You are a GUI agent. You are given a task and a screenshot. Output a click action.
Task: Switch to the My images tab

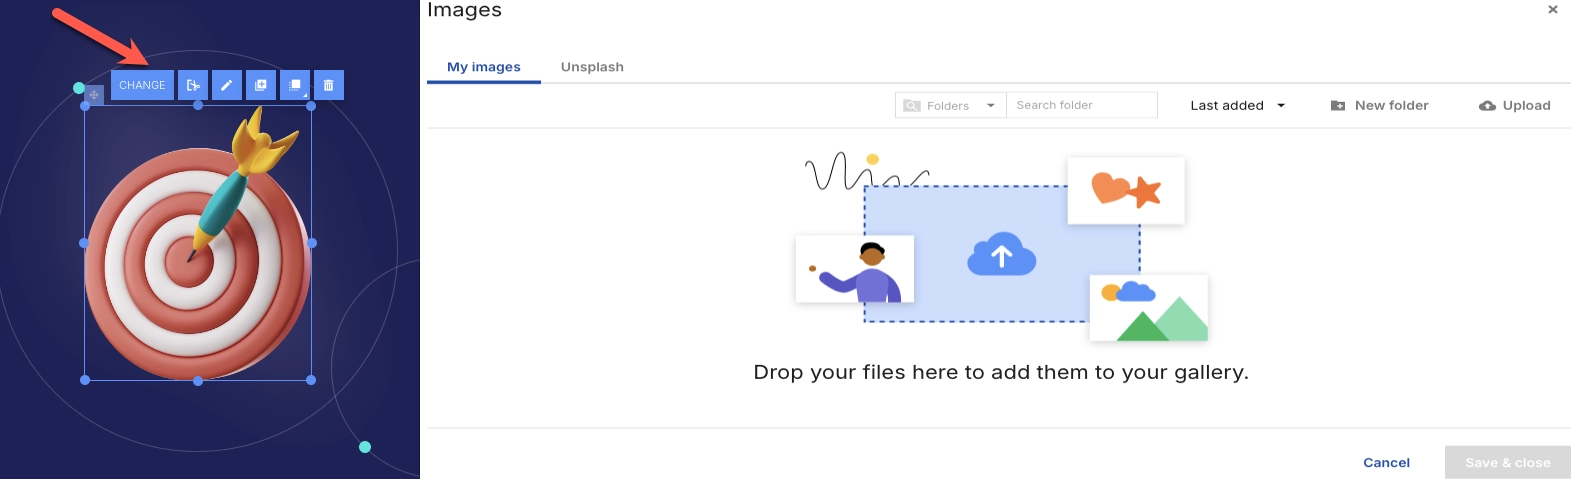pyautogui.click(x=483, y=67)
